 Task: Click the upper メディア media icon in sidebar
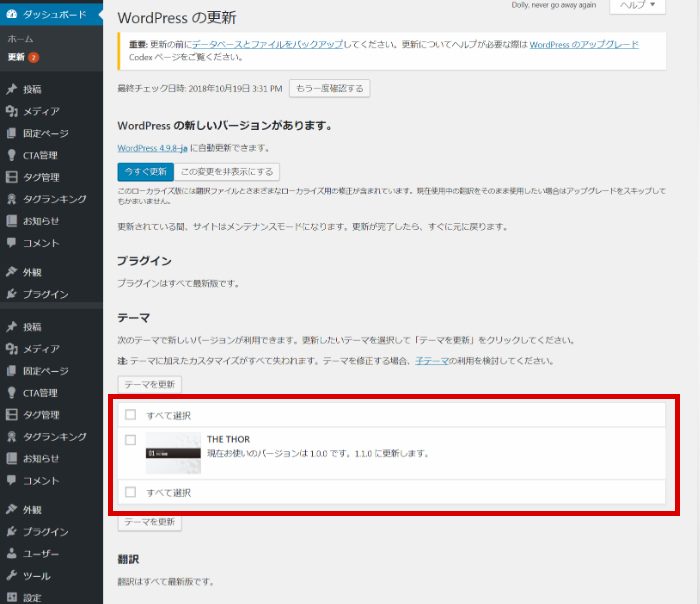[x=11, y=111]
